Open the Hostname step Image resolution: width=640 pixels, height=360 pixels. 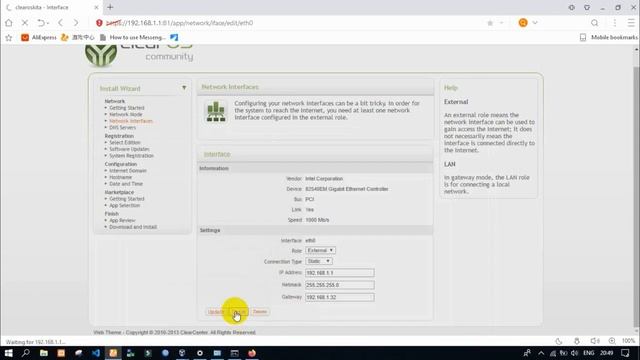(120, 178)
